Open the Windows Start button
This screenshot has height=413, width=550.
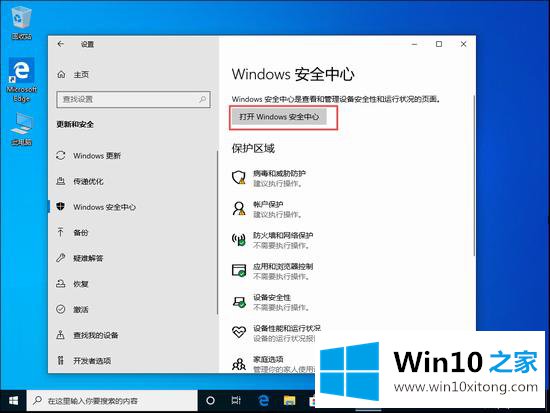(13, 401)
